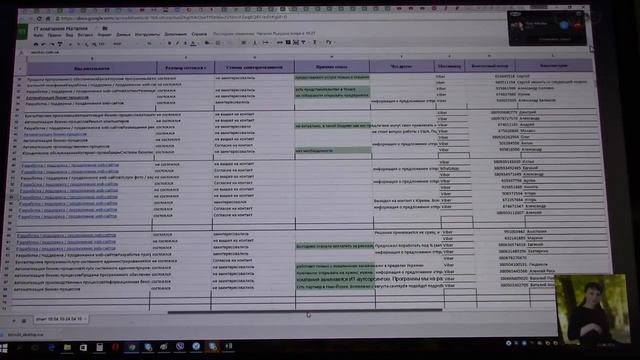The width and height of the screenshot is (640, 360).
Task: Open the Справка menu
Action: click(x=199, y=34)
